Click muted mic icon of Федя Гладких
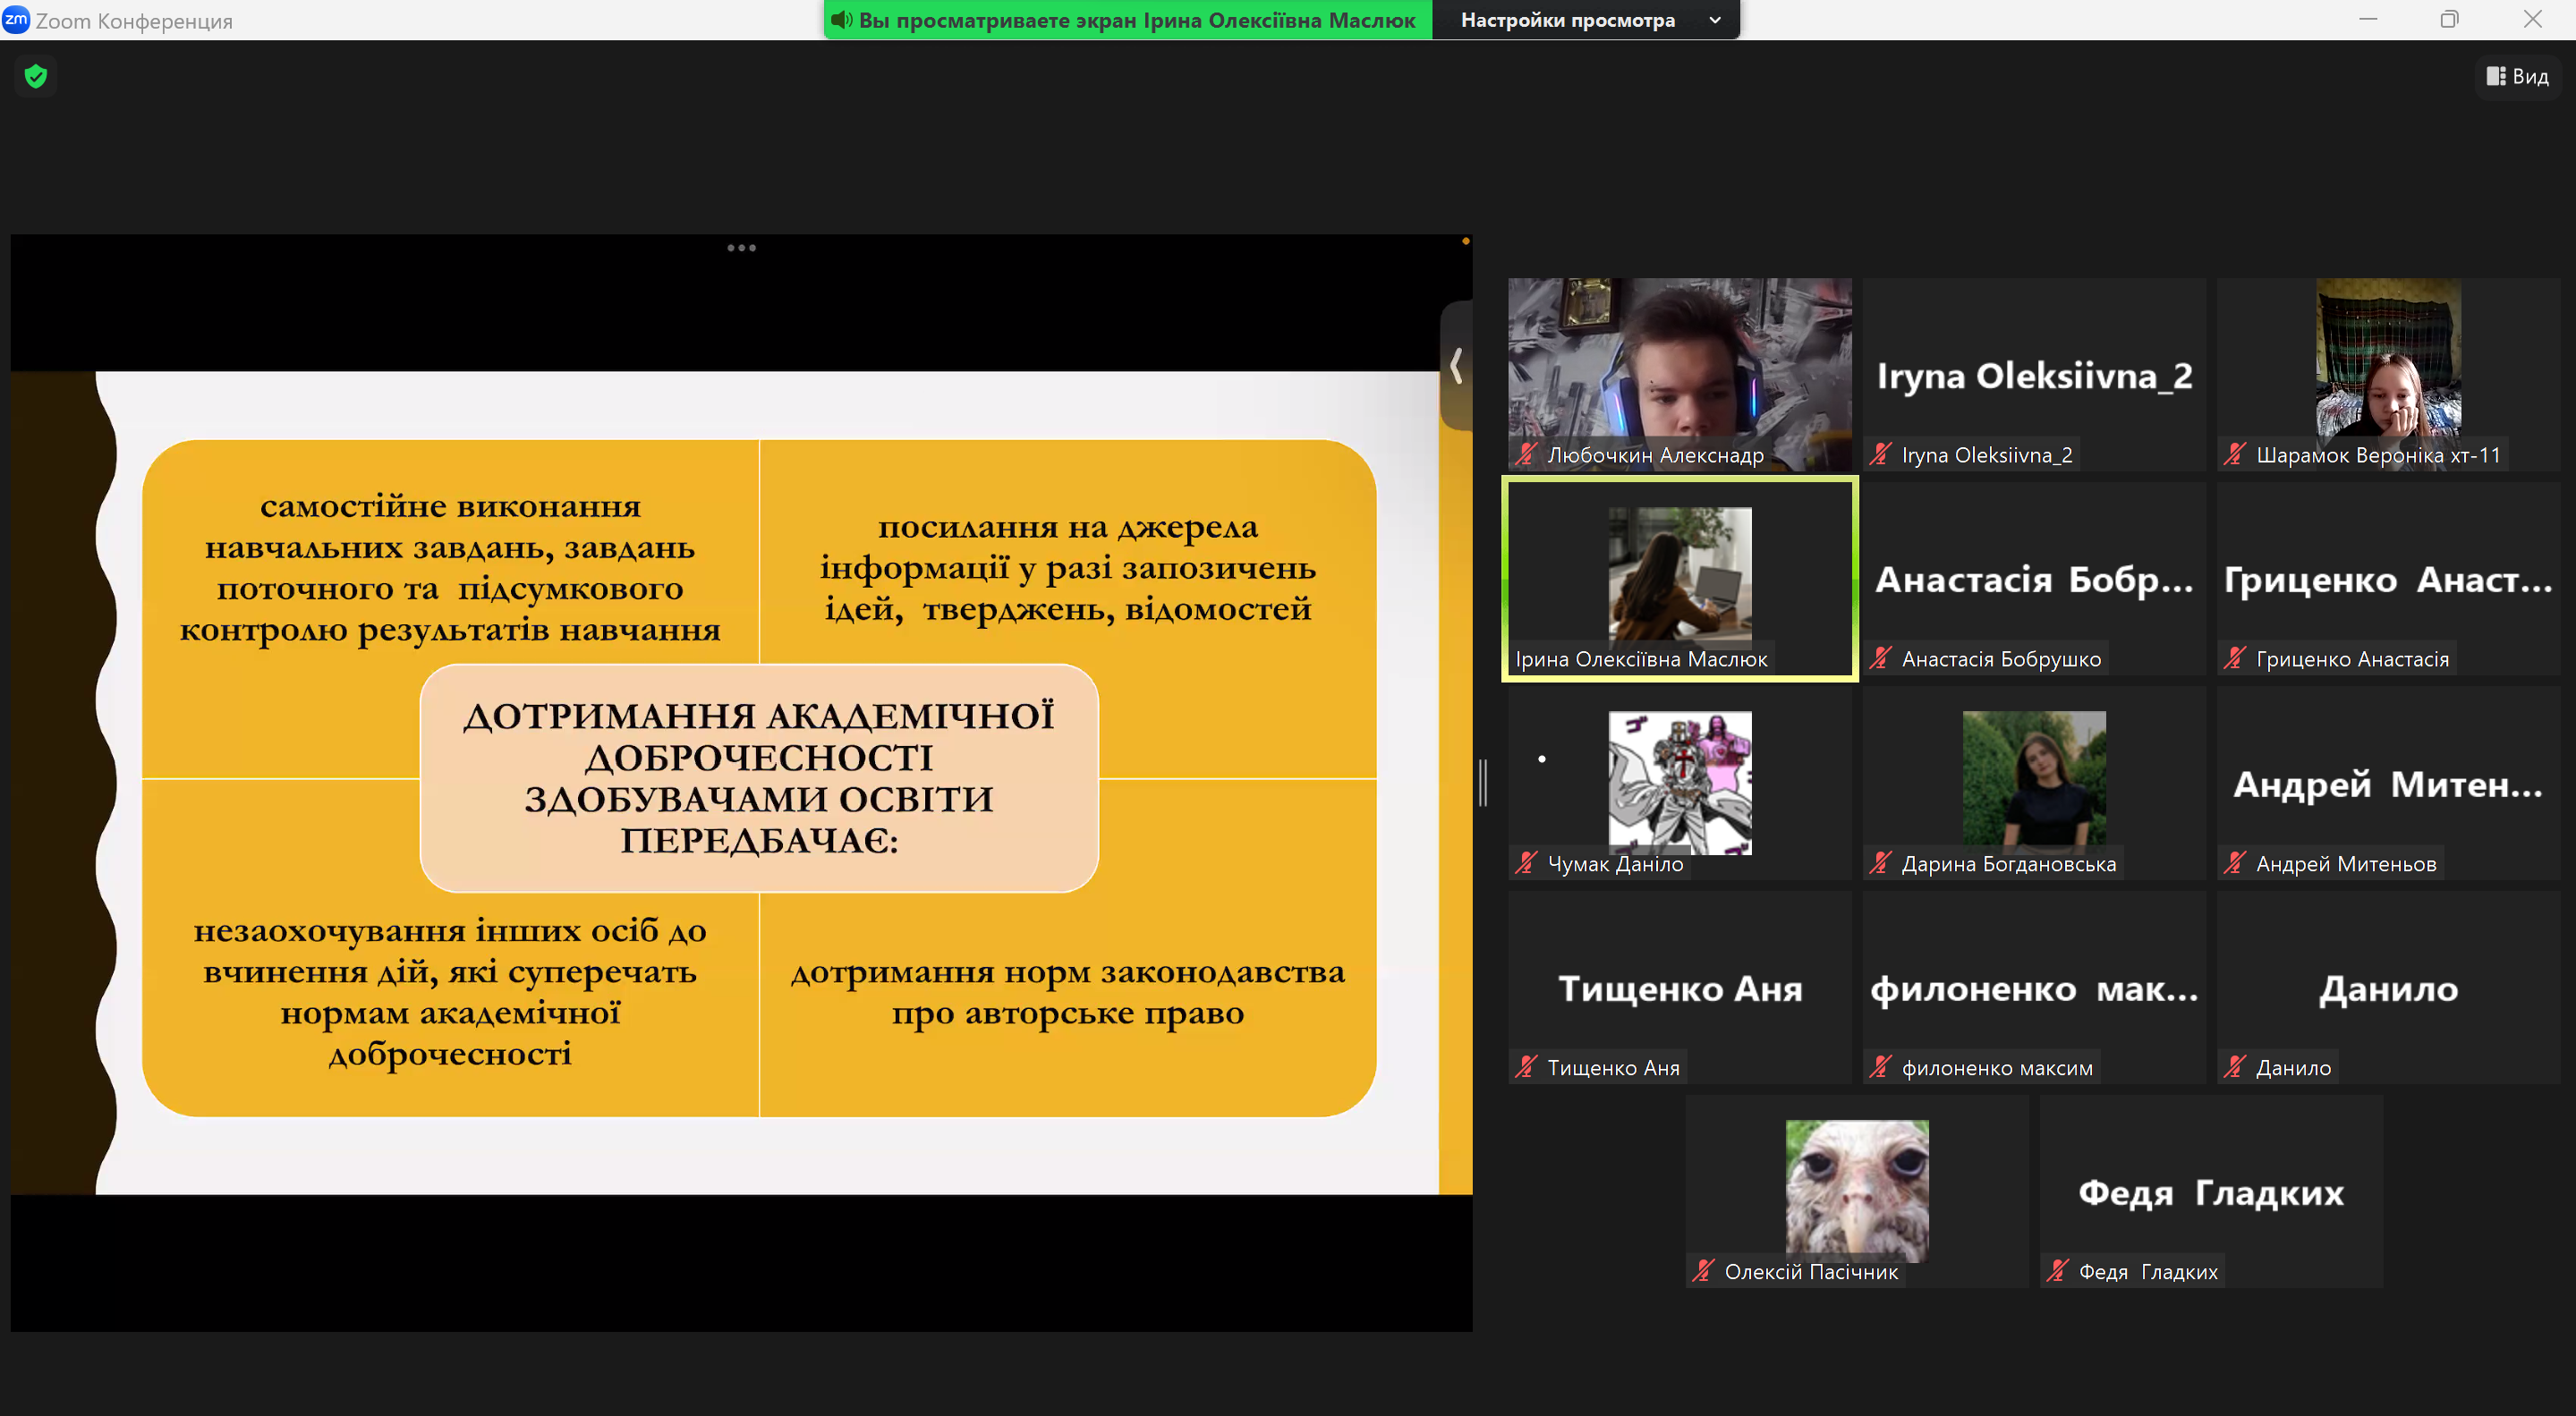2576x1416 pixels. pos(2057,1271)
